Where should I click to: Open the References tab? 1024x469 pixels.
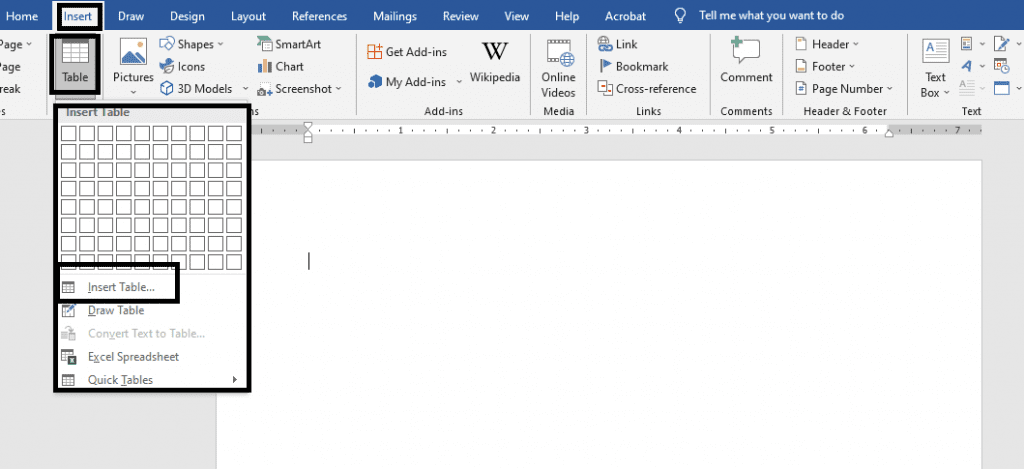click(x=320, y=16)
